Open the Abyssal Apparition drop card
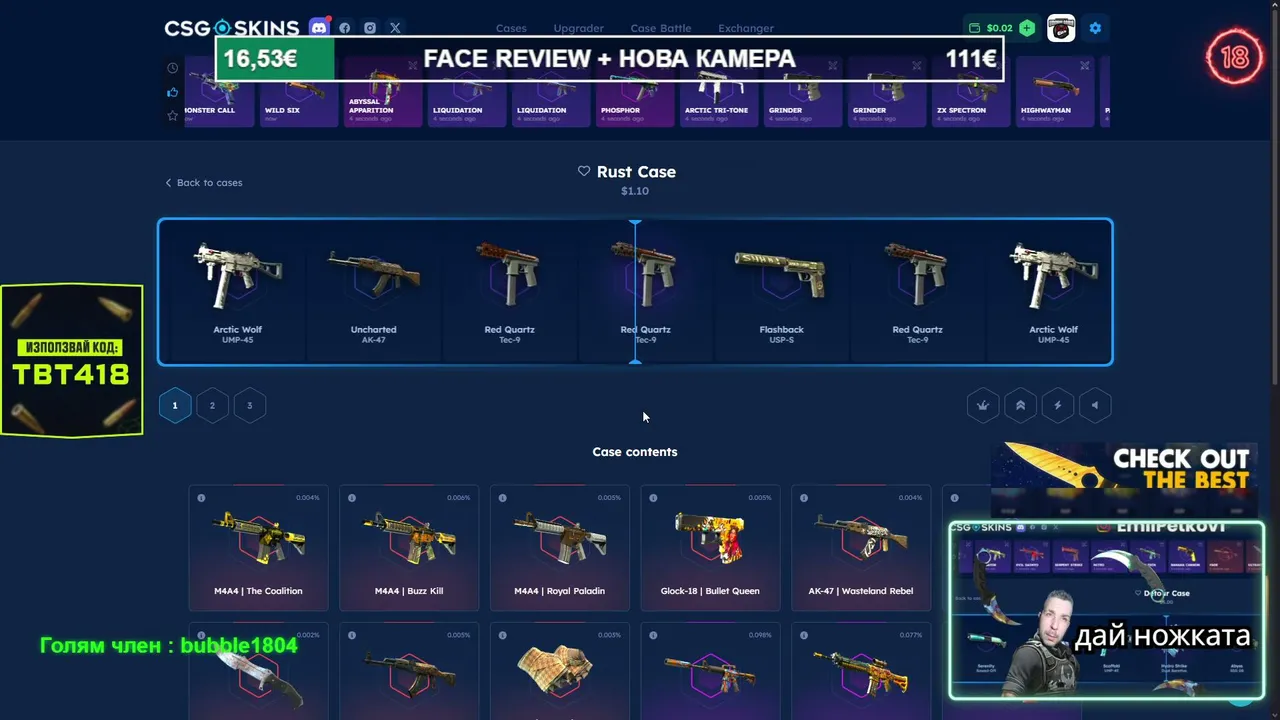Viewport: 1280px width, 720px height. (x=384, y=92)
